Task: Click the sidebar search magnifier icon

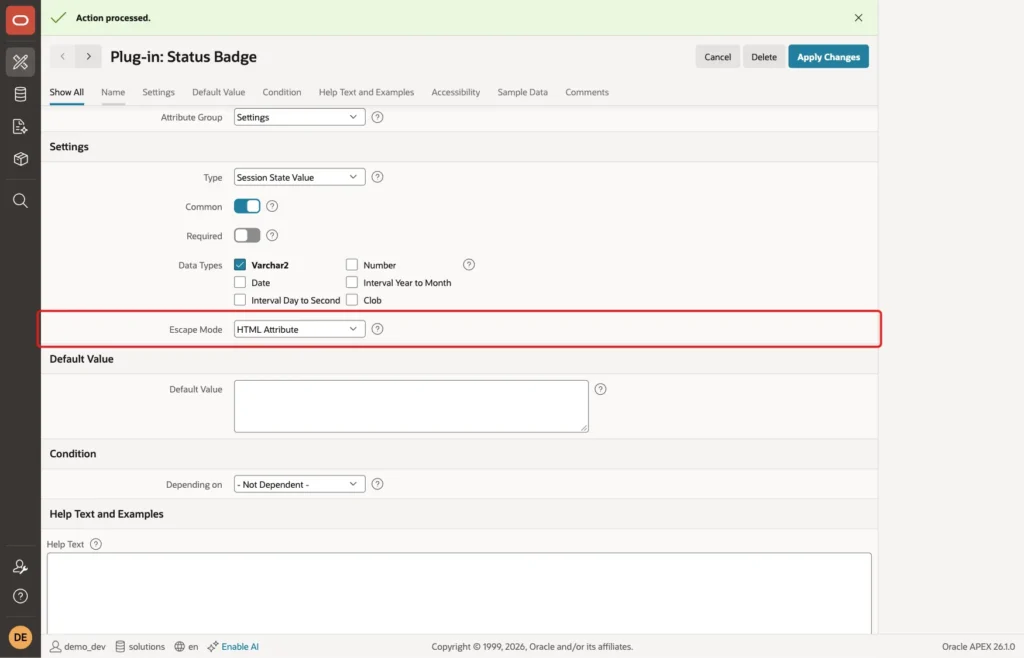Action: (x=20, y=200)
